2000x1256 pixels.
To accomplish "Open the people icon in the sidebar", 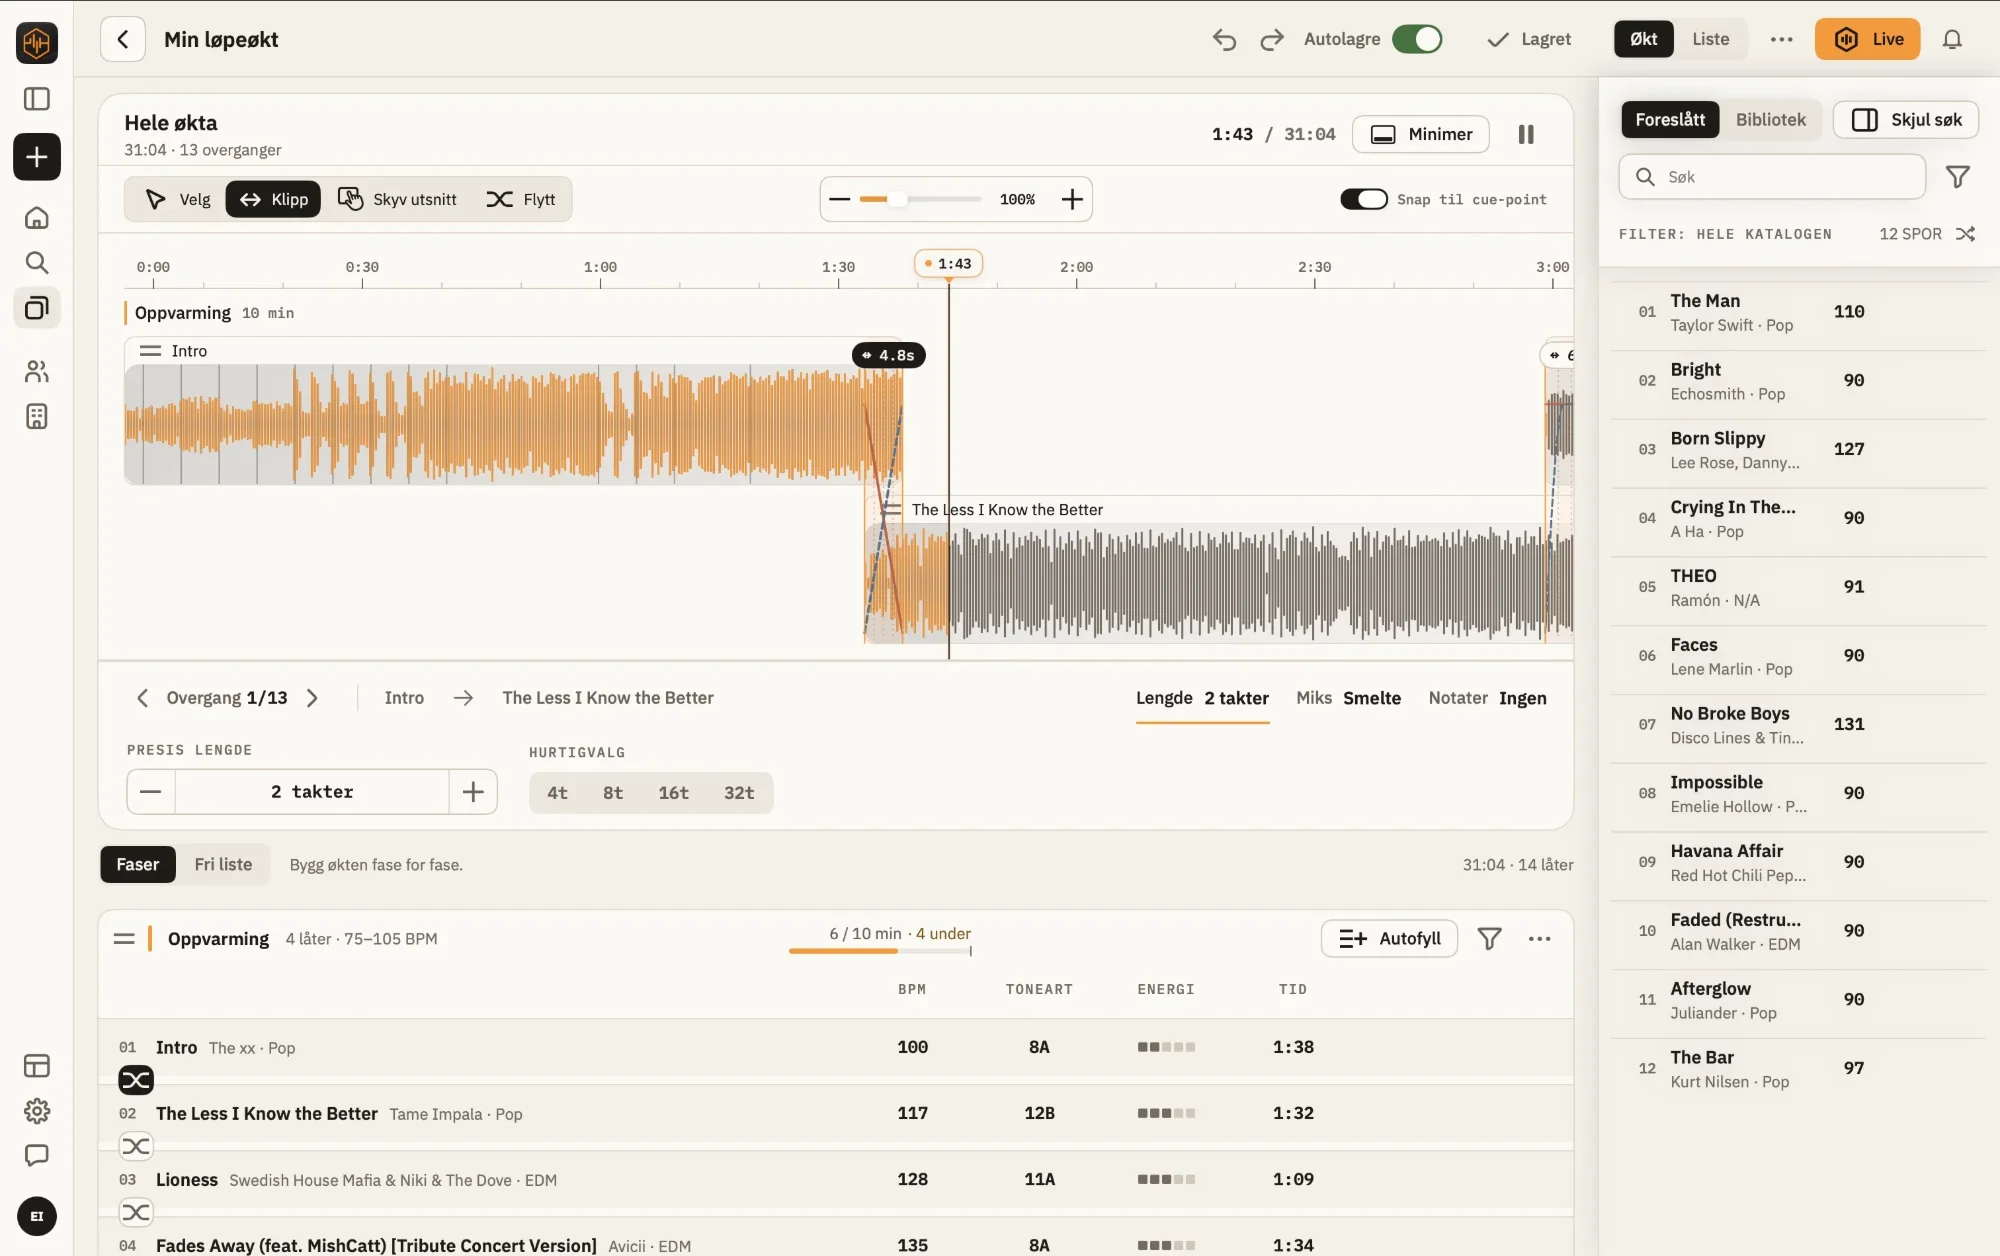I will [x=37, y=371].
